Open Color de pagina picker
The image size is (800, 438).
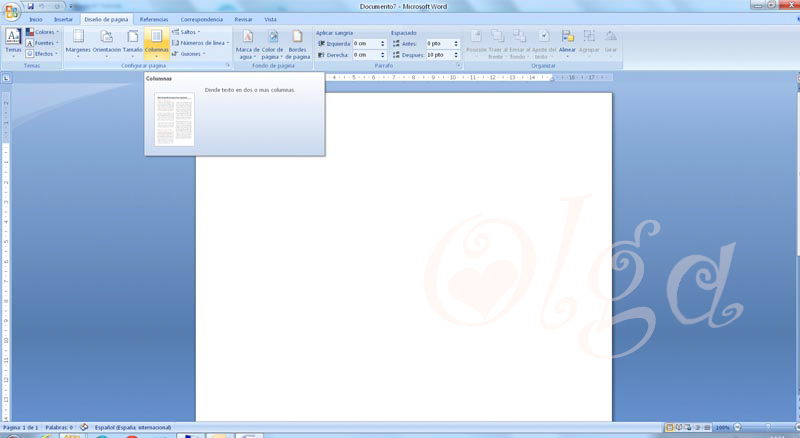(x=272, y=44)
